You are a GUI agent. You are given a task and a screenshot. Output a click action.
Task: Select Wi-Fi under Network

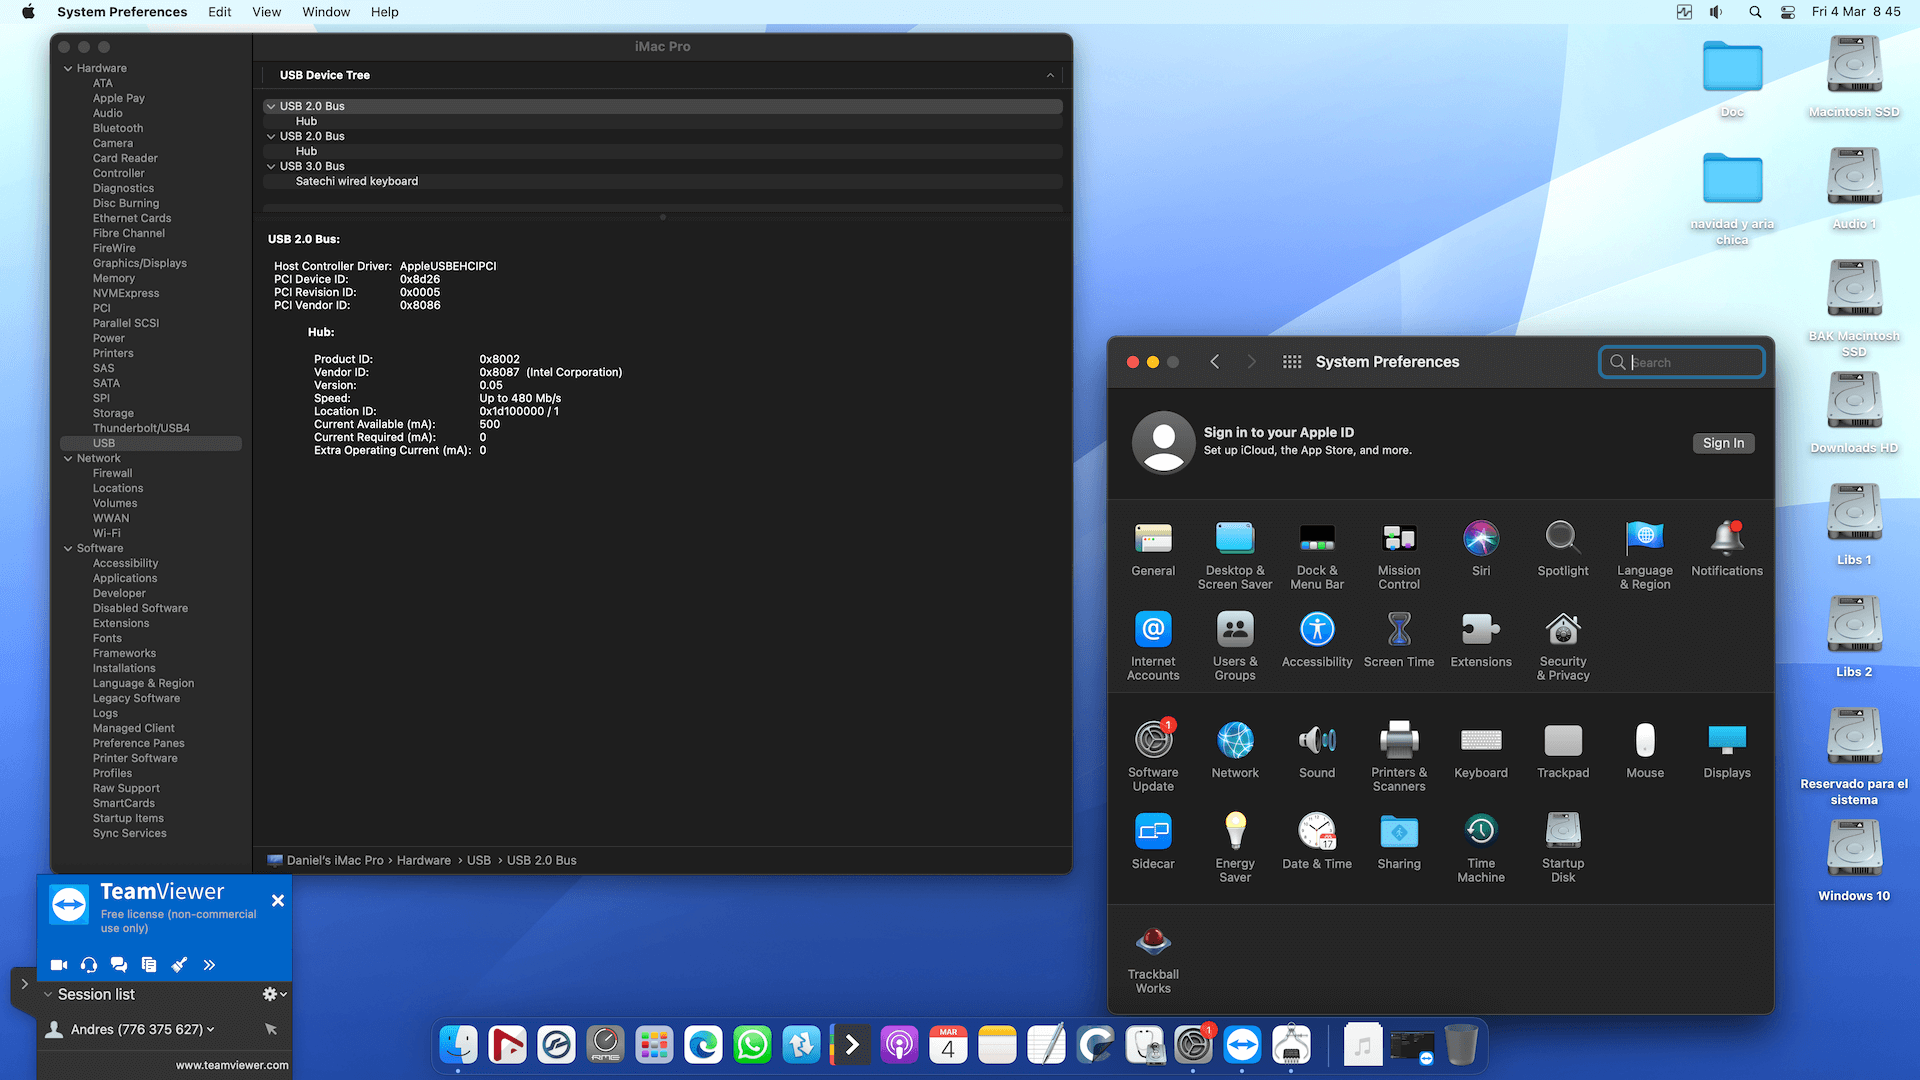coord(107,533)
